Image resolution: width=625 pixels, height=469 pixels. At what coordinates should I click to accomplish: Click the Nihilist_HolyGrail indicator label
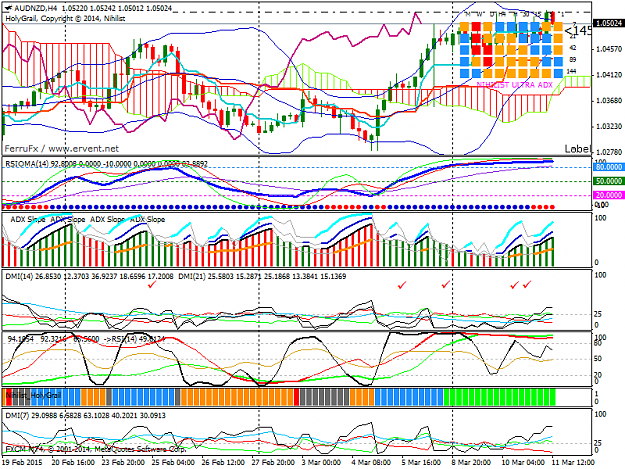pyautogui.click(x=33, y=395)
